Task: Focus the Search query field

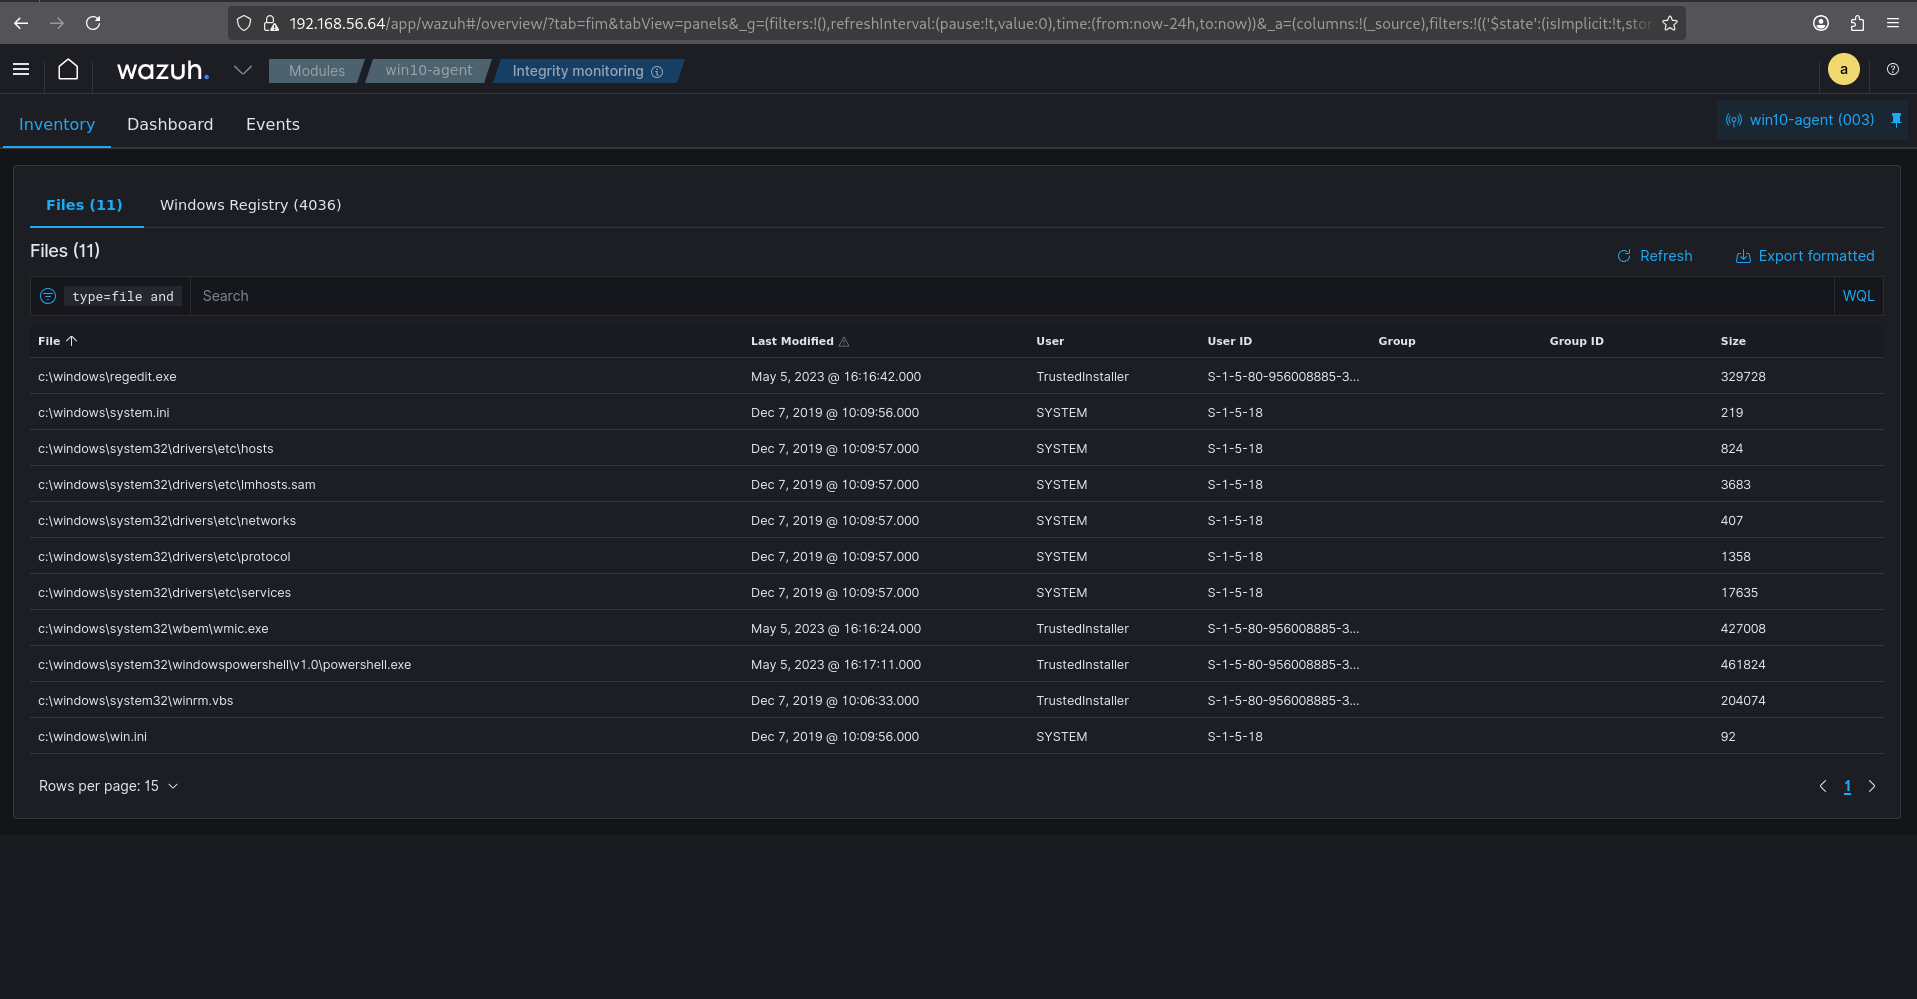Action: click(x=1012, y=296)
